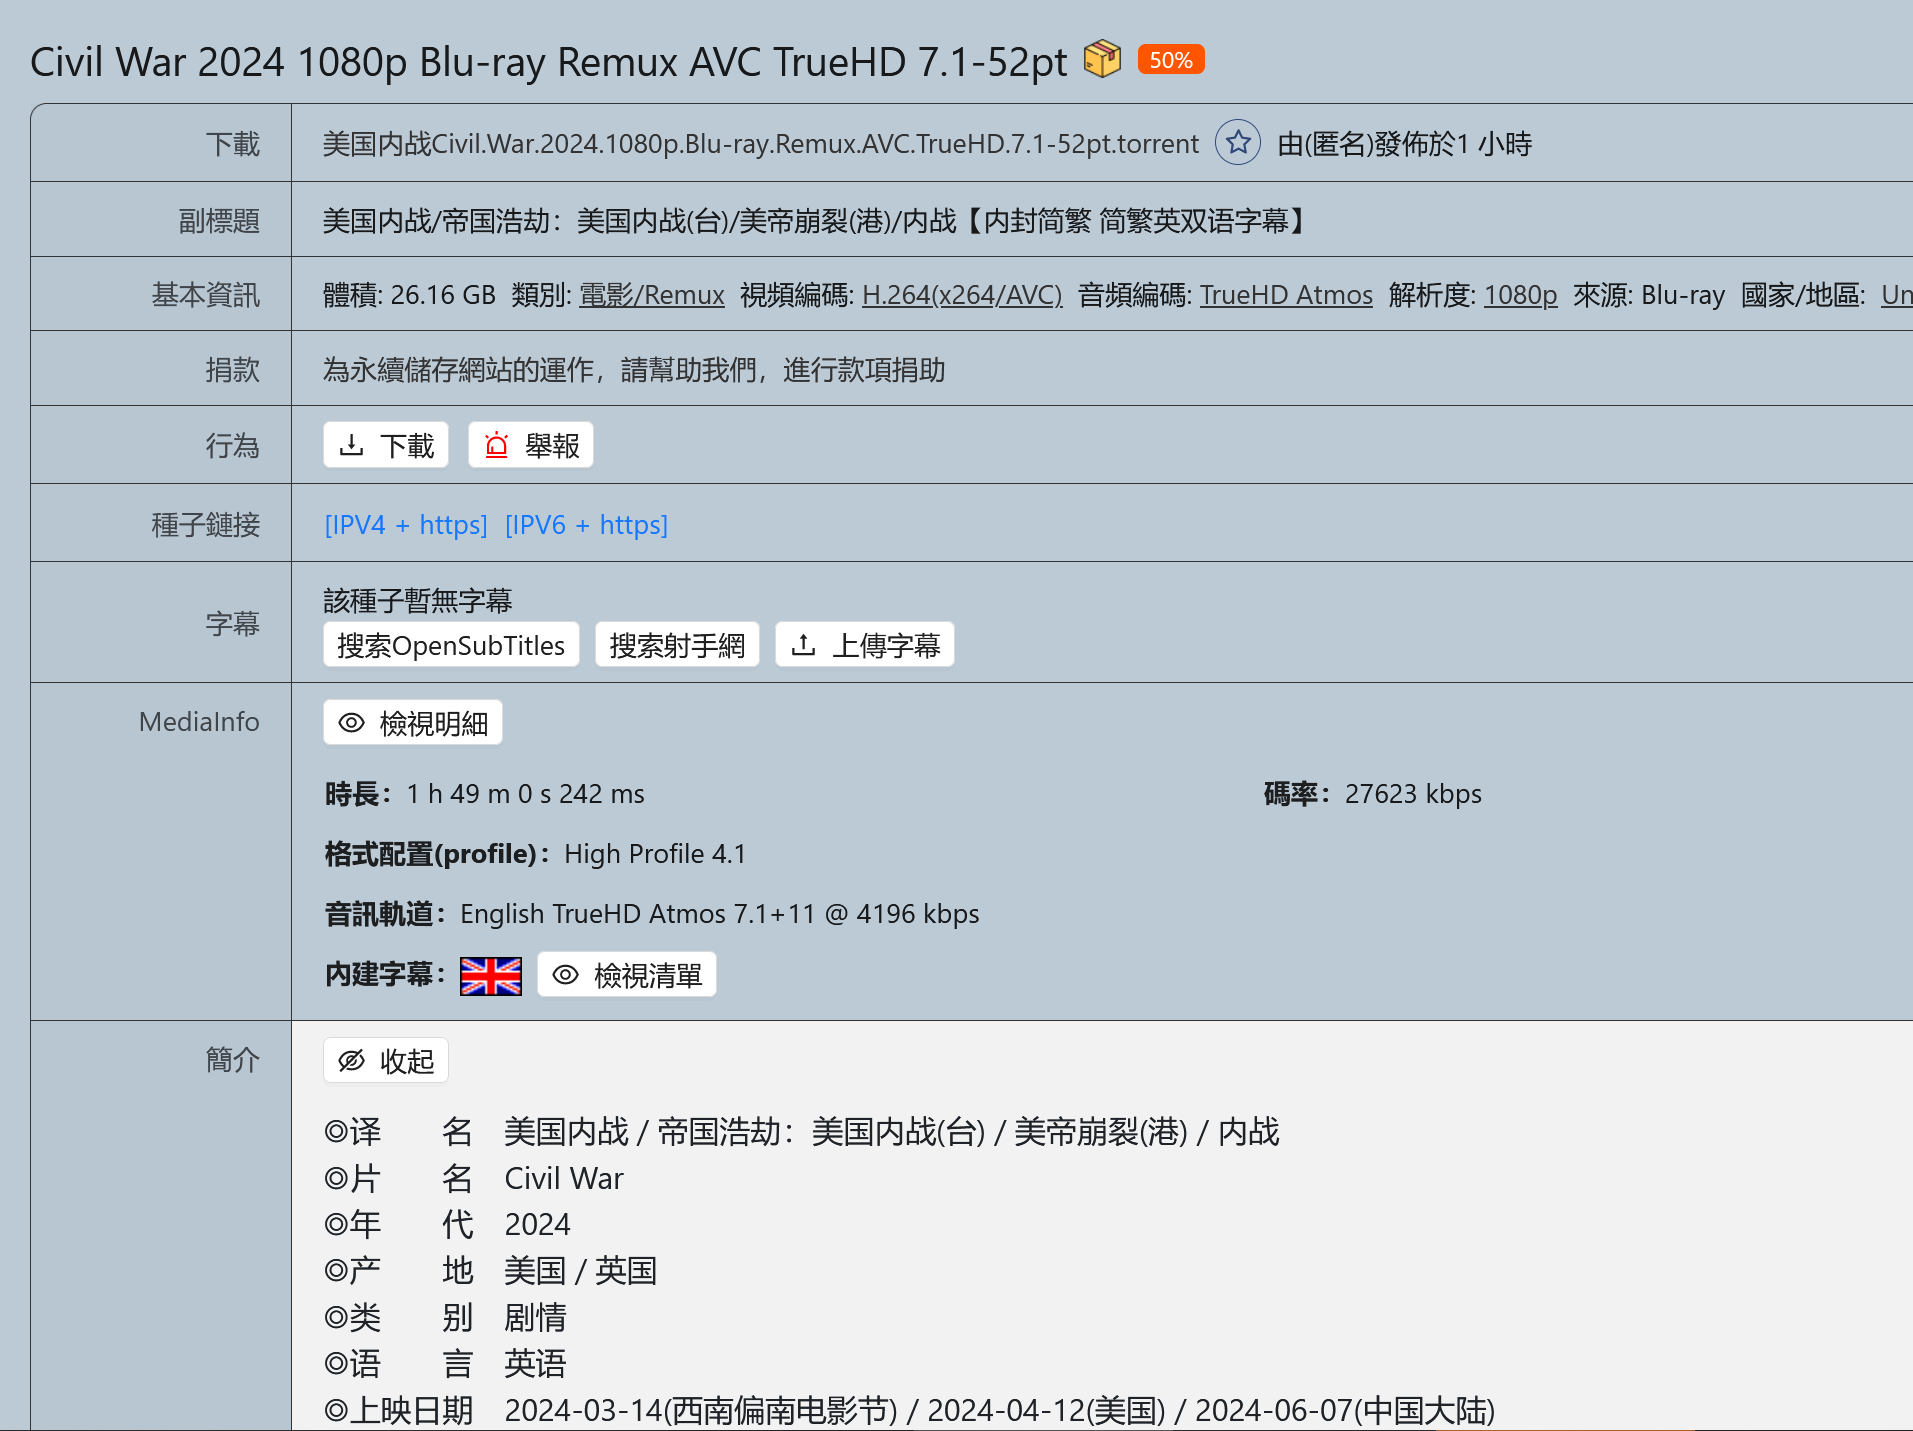Bookmark torrent with the star icon
The width and height of the screenshot is (1913, 1431).
point(1238,143)
